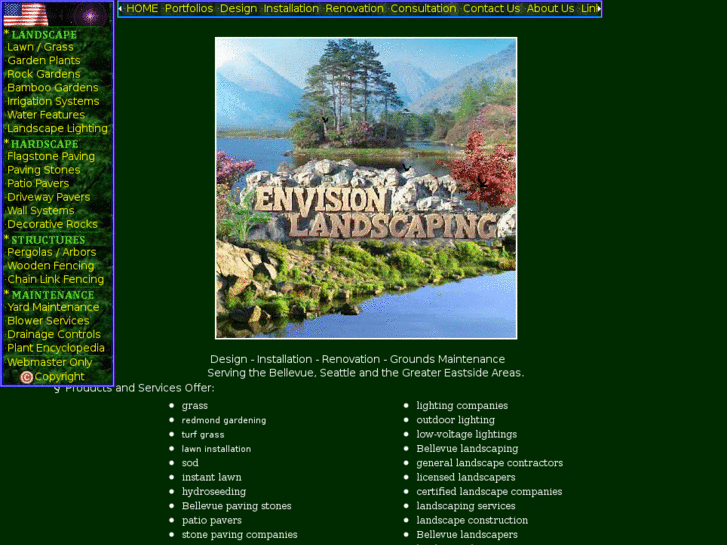
Task: Click the right scroll arrow of navigation bar
Action: [599, 9]
